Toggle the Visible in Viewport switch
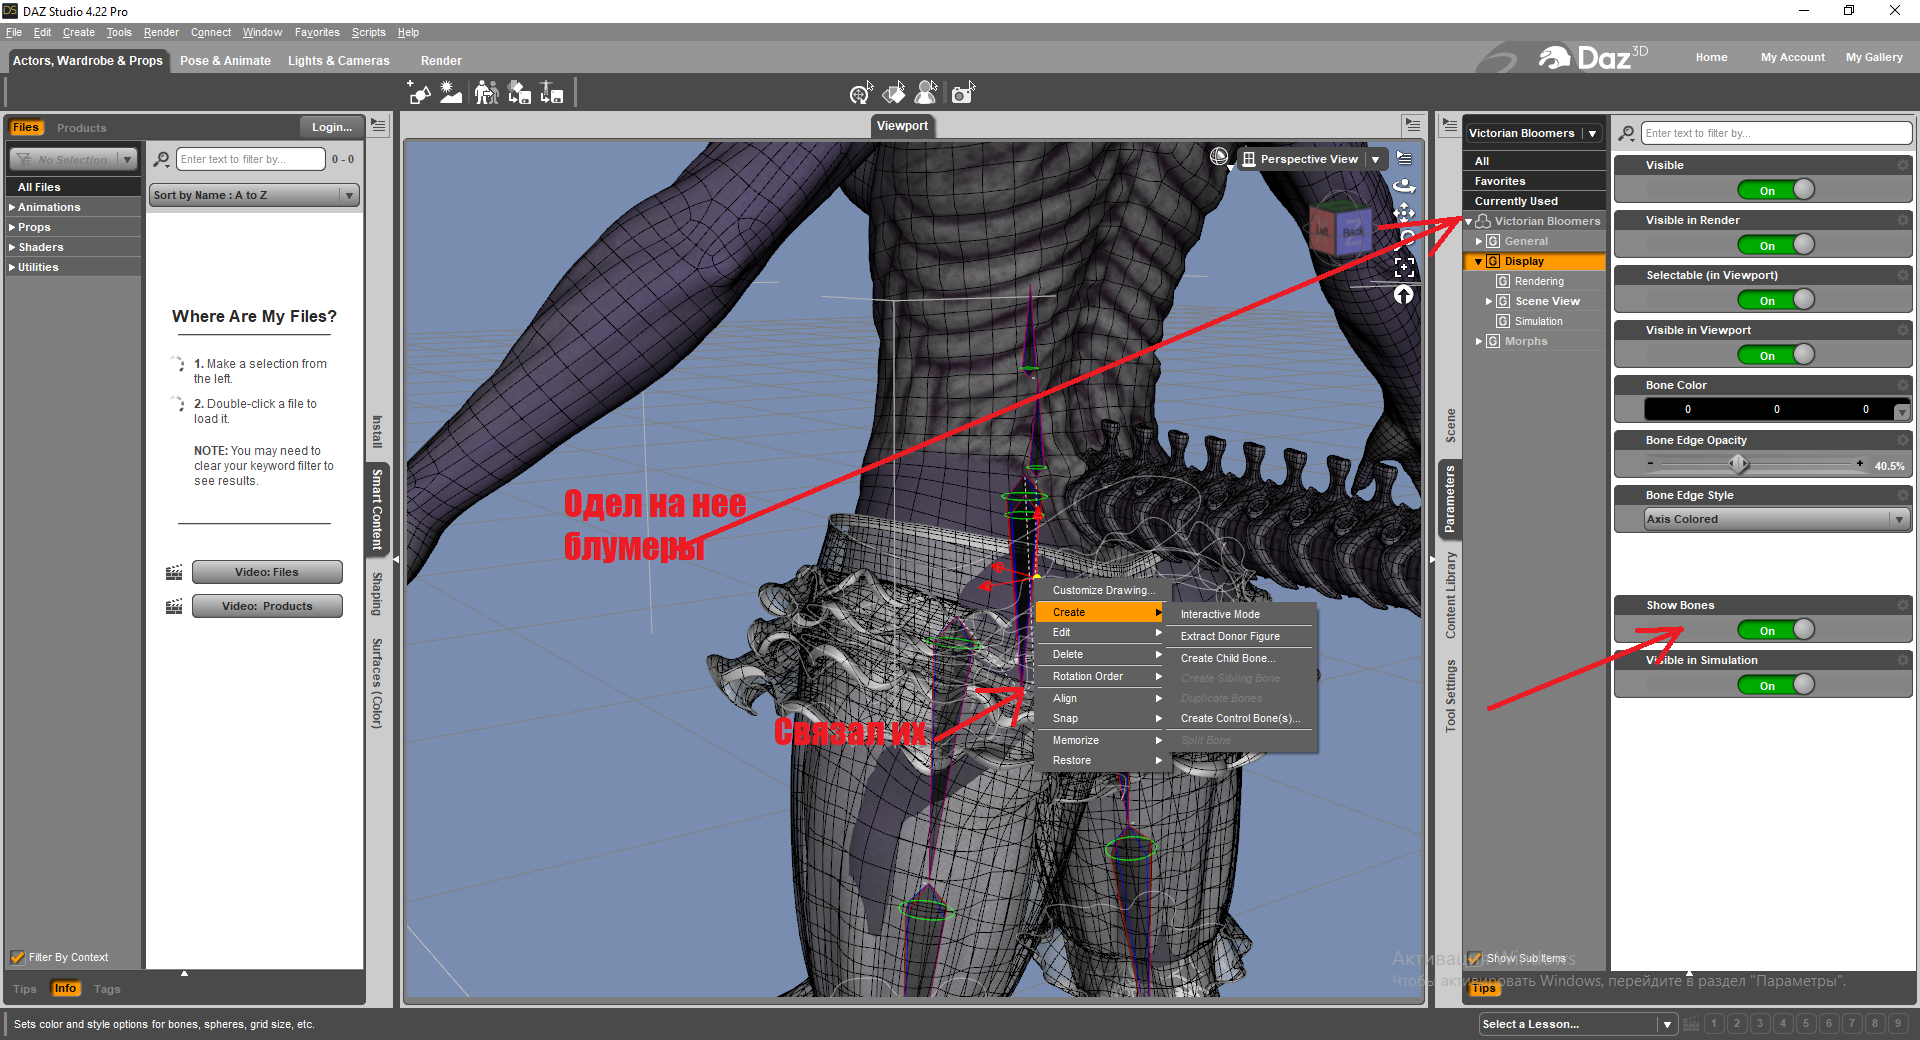The image size is (1920, 1040). coord(1775,355)
